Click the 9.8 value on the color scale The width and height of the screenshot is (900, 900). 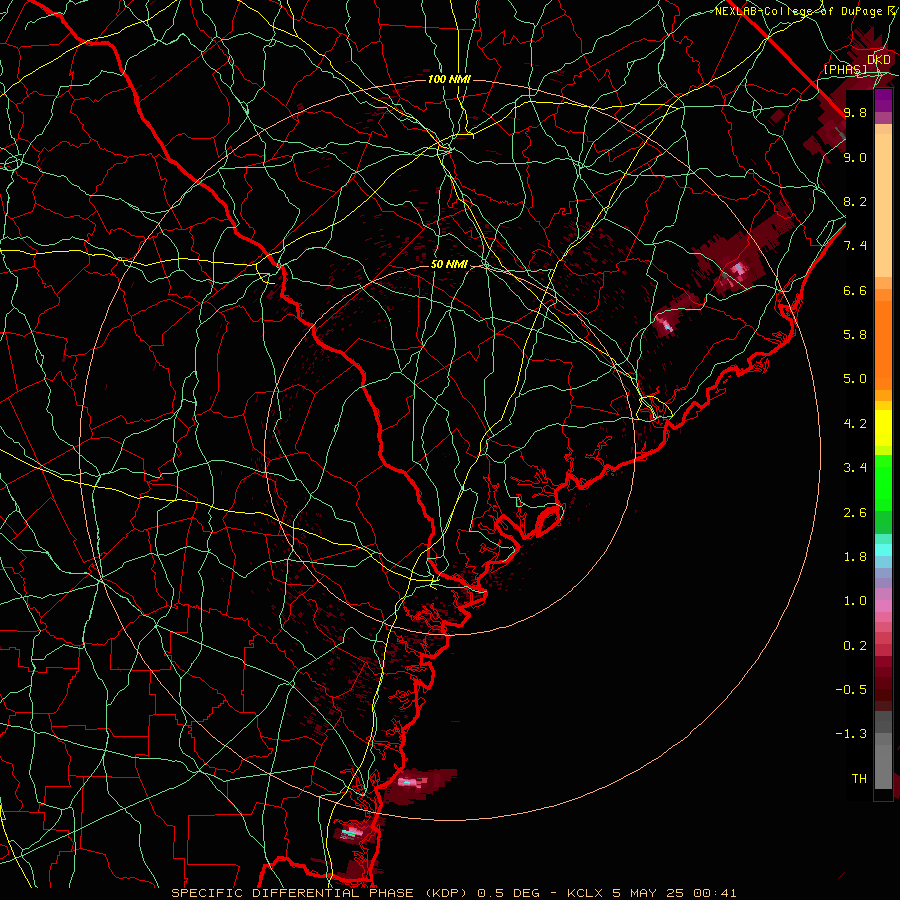(x=855, y=112)
